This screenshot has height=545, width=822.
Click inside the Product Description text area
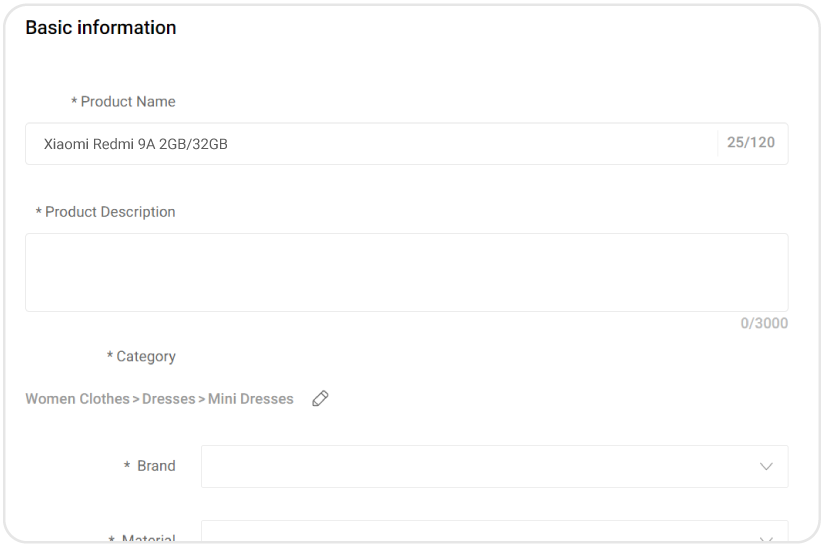406,272
